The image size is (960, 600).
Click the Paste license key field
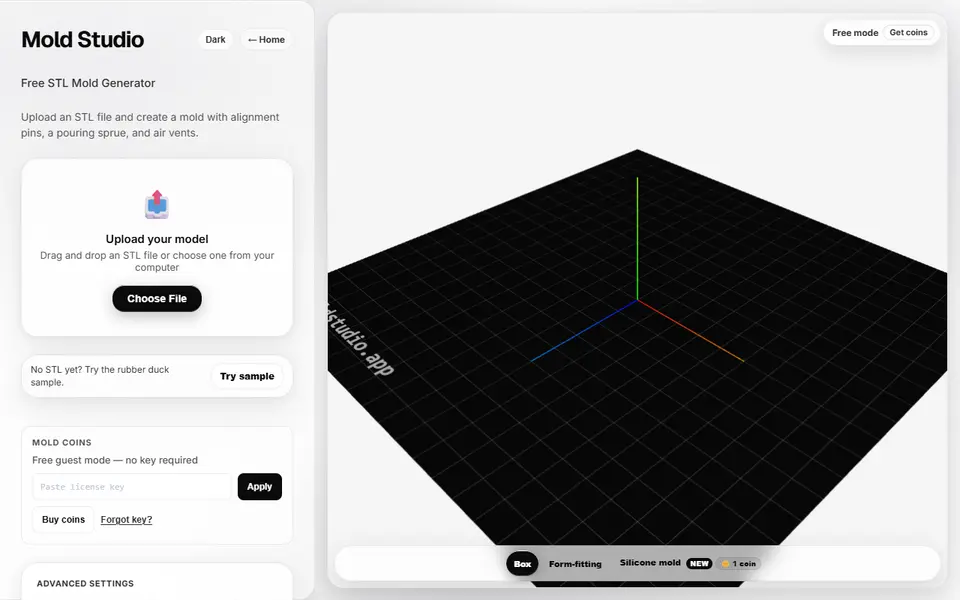coord(132,487)
